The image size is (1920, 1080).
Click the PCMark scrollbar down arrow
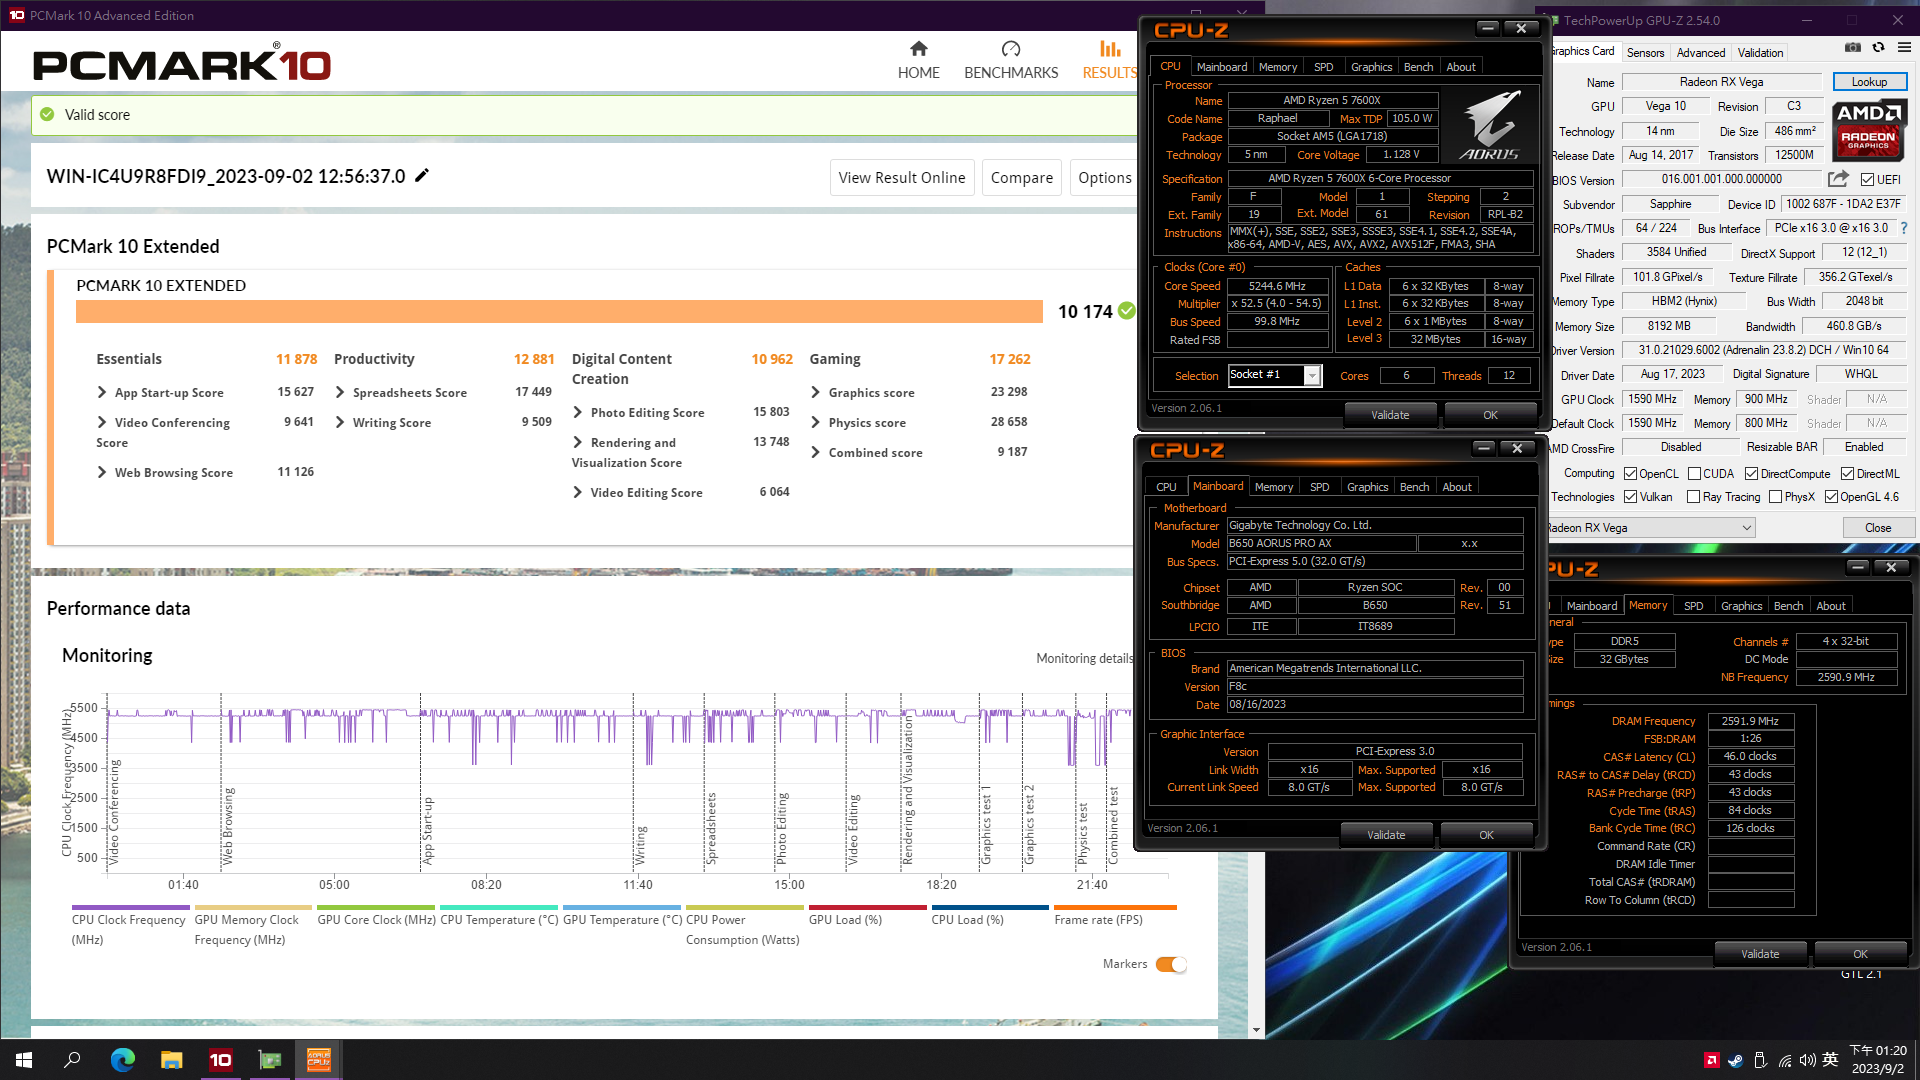click(1256, 1030)
